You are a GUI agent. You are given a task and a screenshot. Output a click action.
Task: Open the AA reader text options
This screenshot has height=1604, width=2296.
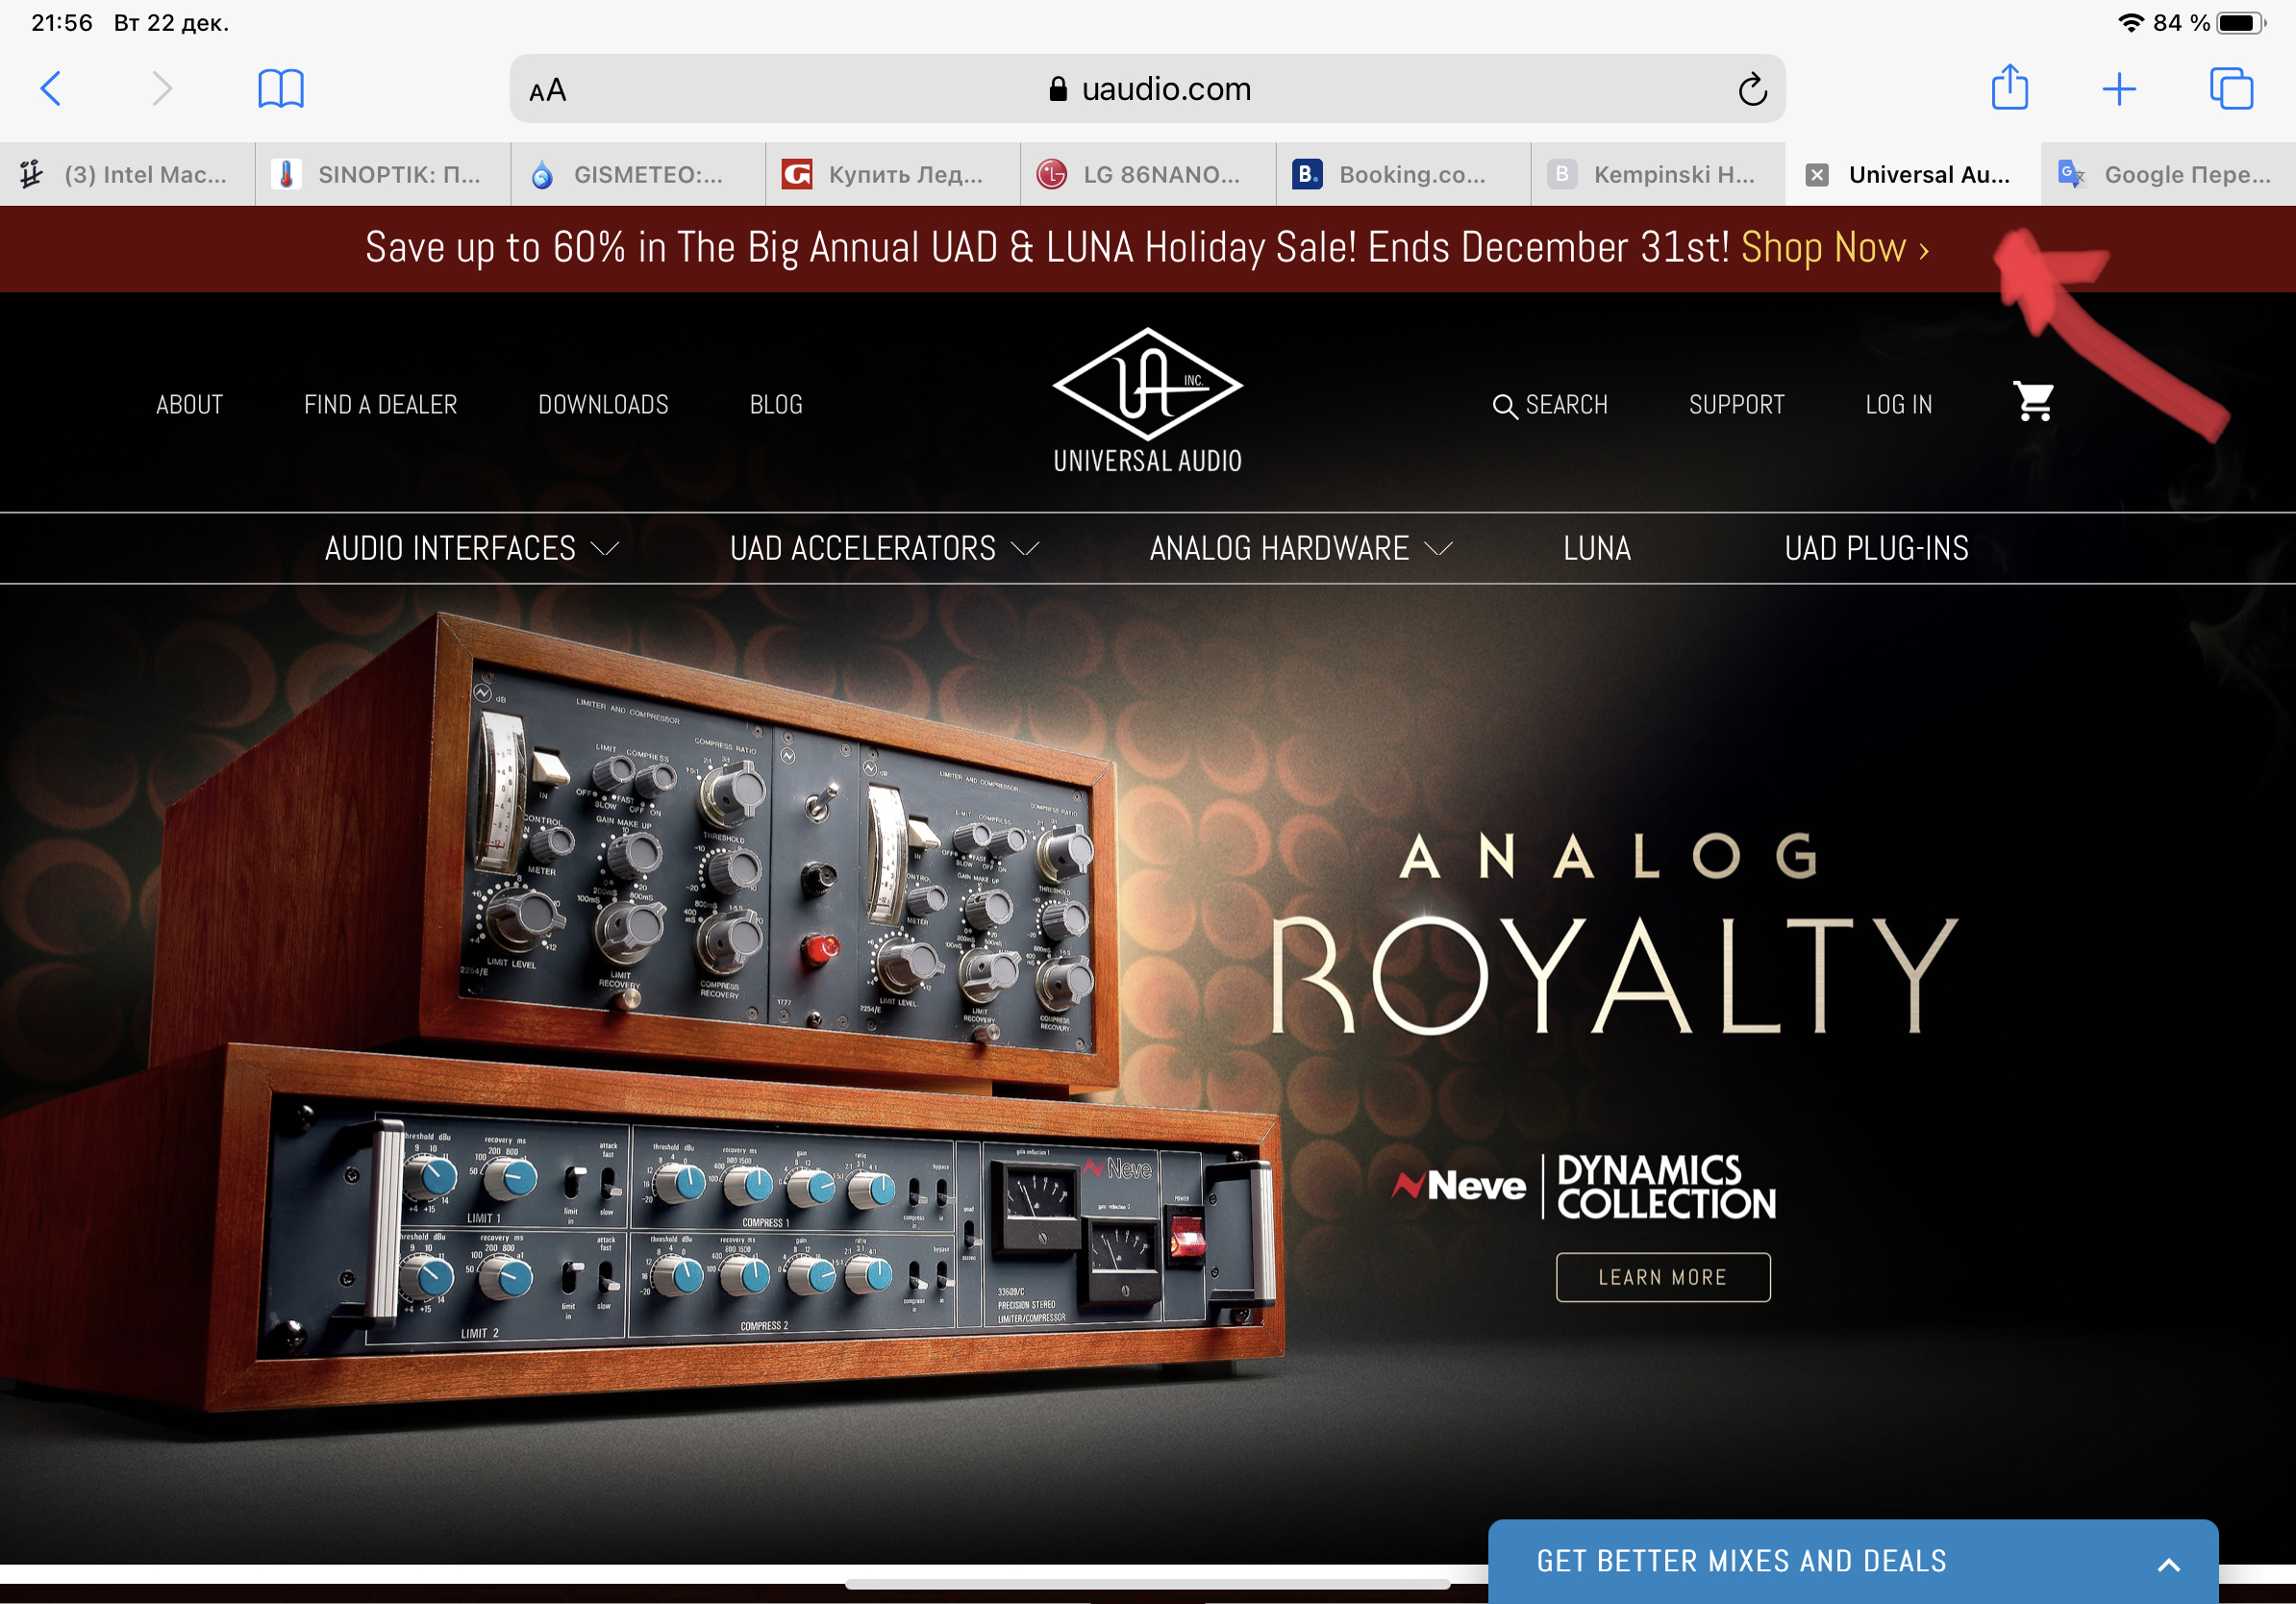(547, 90)
